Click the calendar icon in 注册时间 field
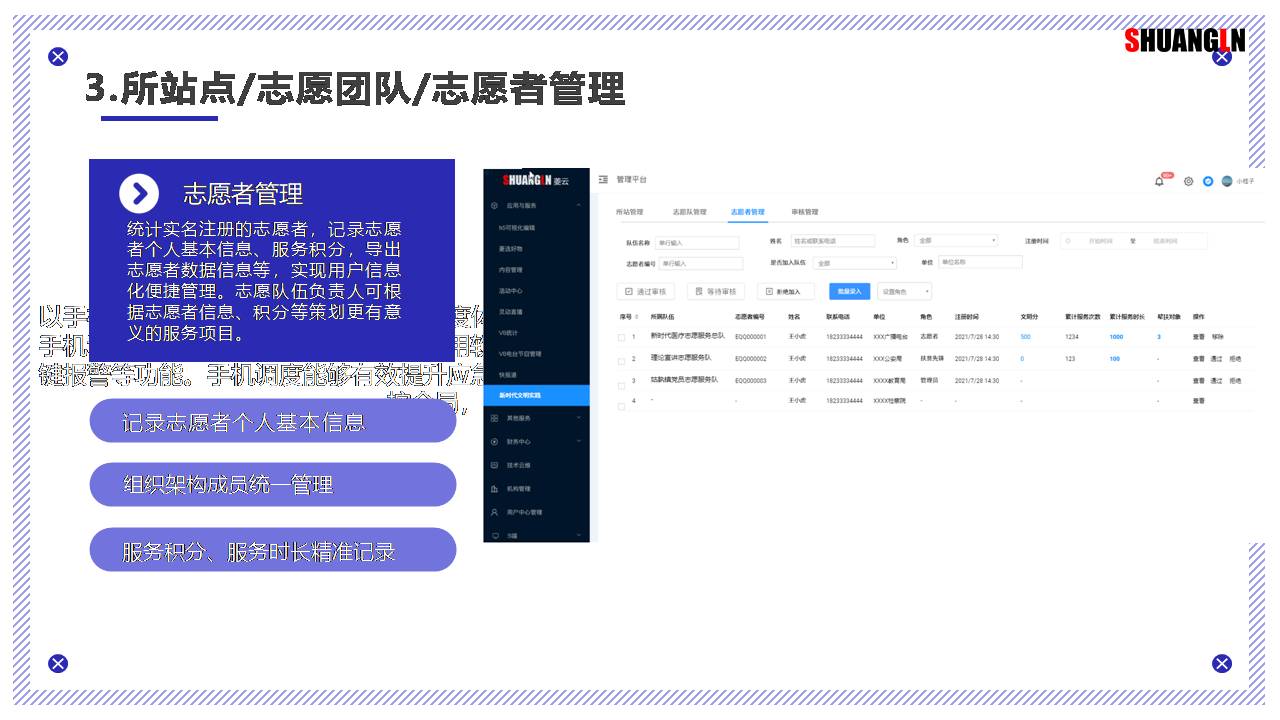 click(1068, 241)
